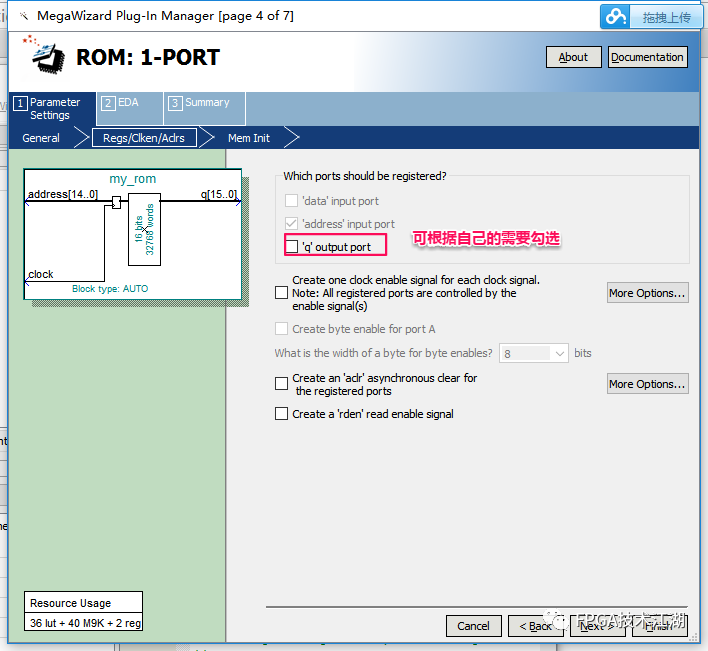708x651 pixels.
Task: Click the cloud upload icon in title bar
Action: coord(615,17)
